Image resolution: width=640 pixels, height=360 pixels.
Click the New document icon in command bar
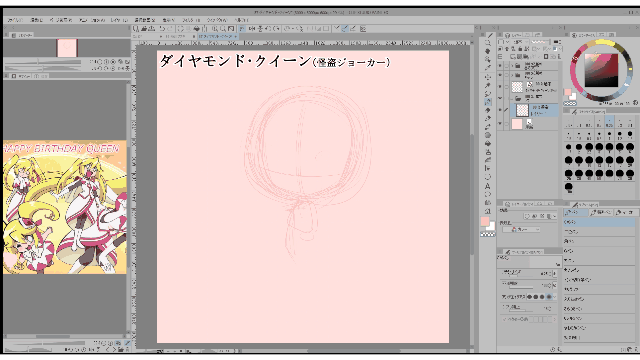pos(135,29)
